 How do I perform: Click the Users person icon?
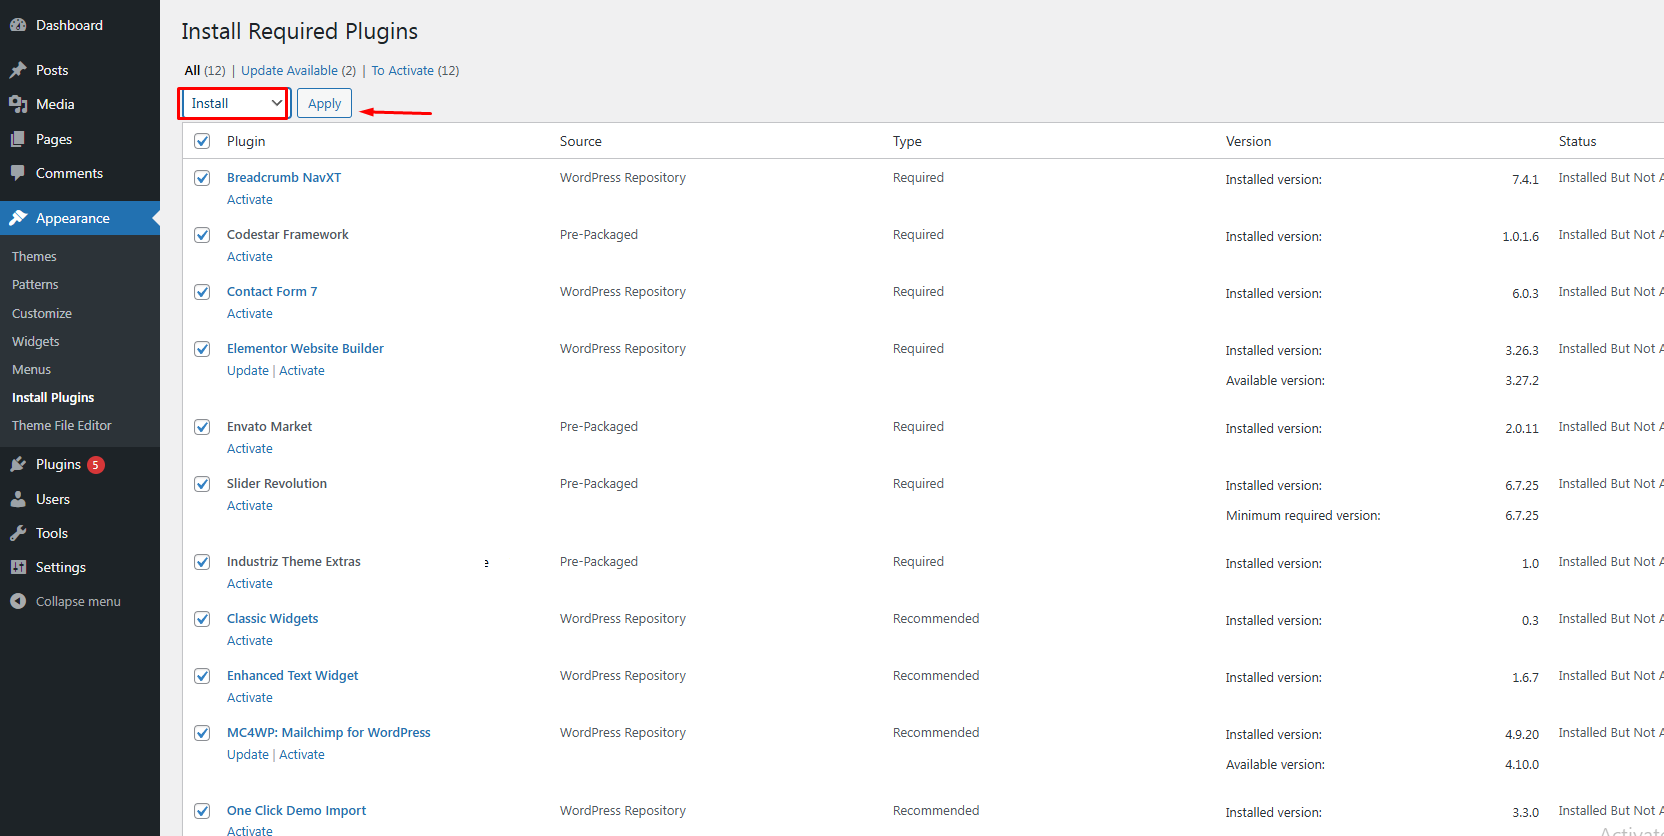tap(18, 499)
